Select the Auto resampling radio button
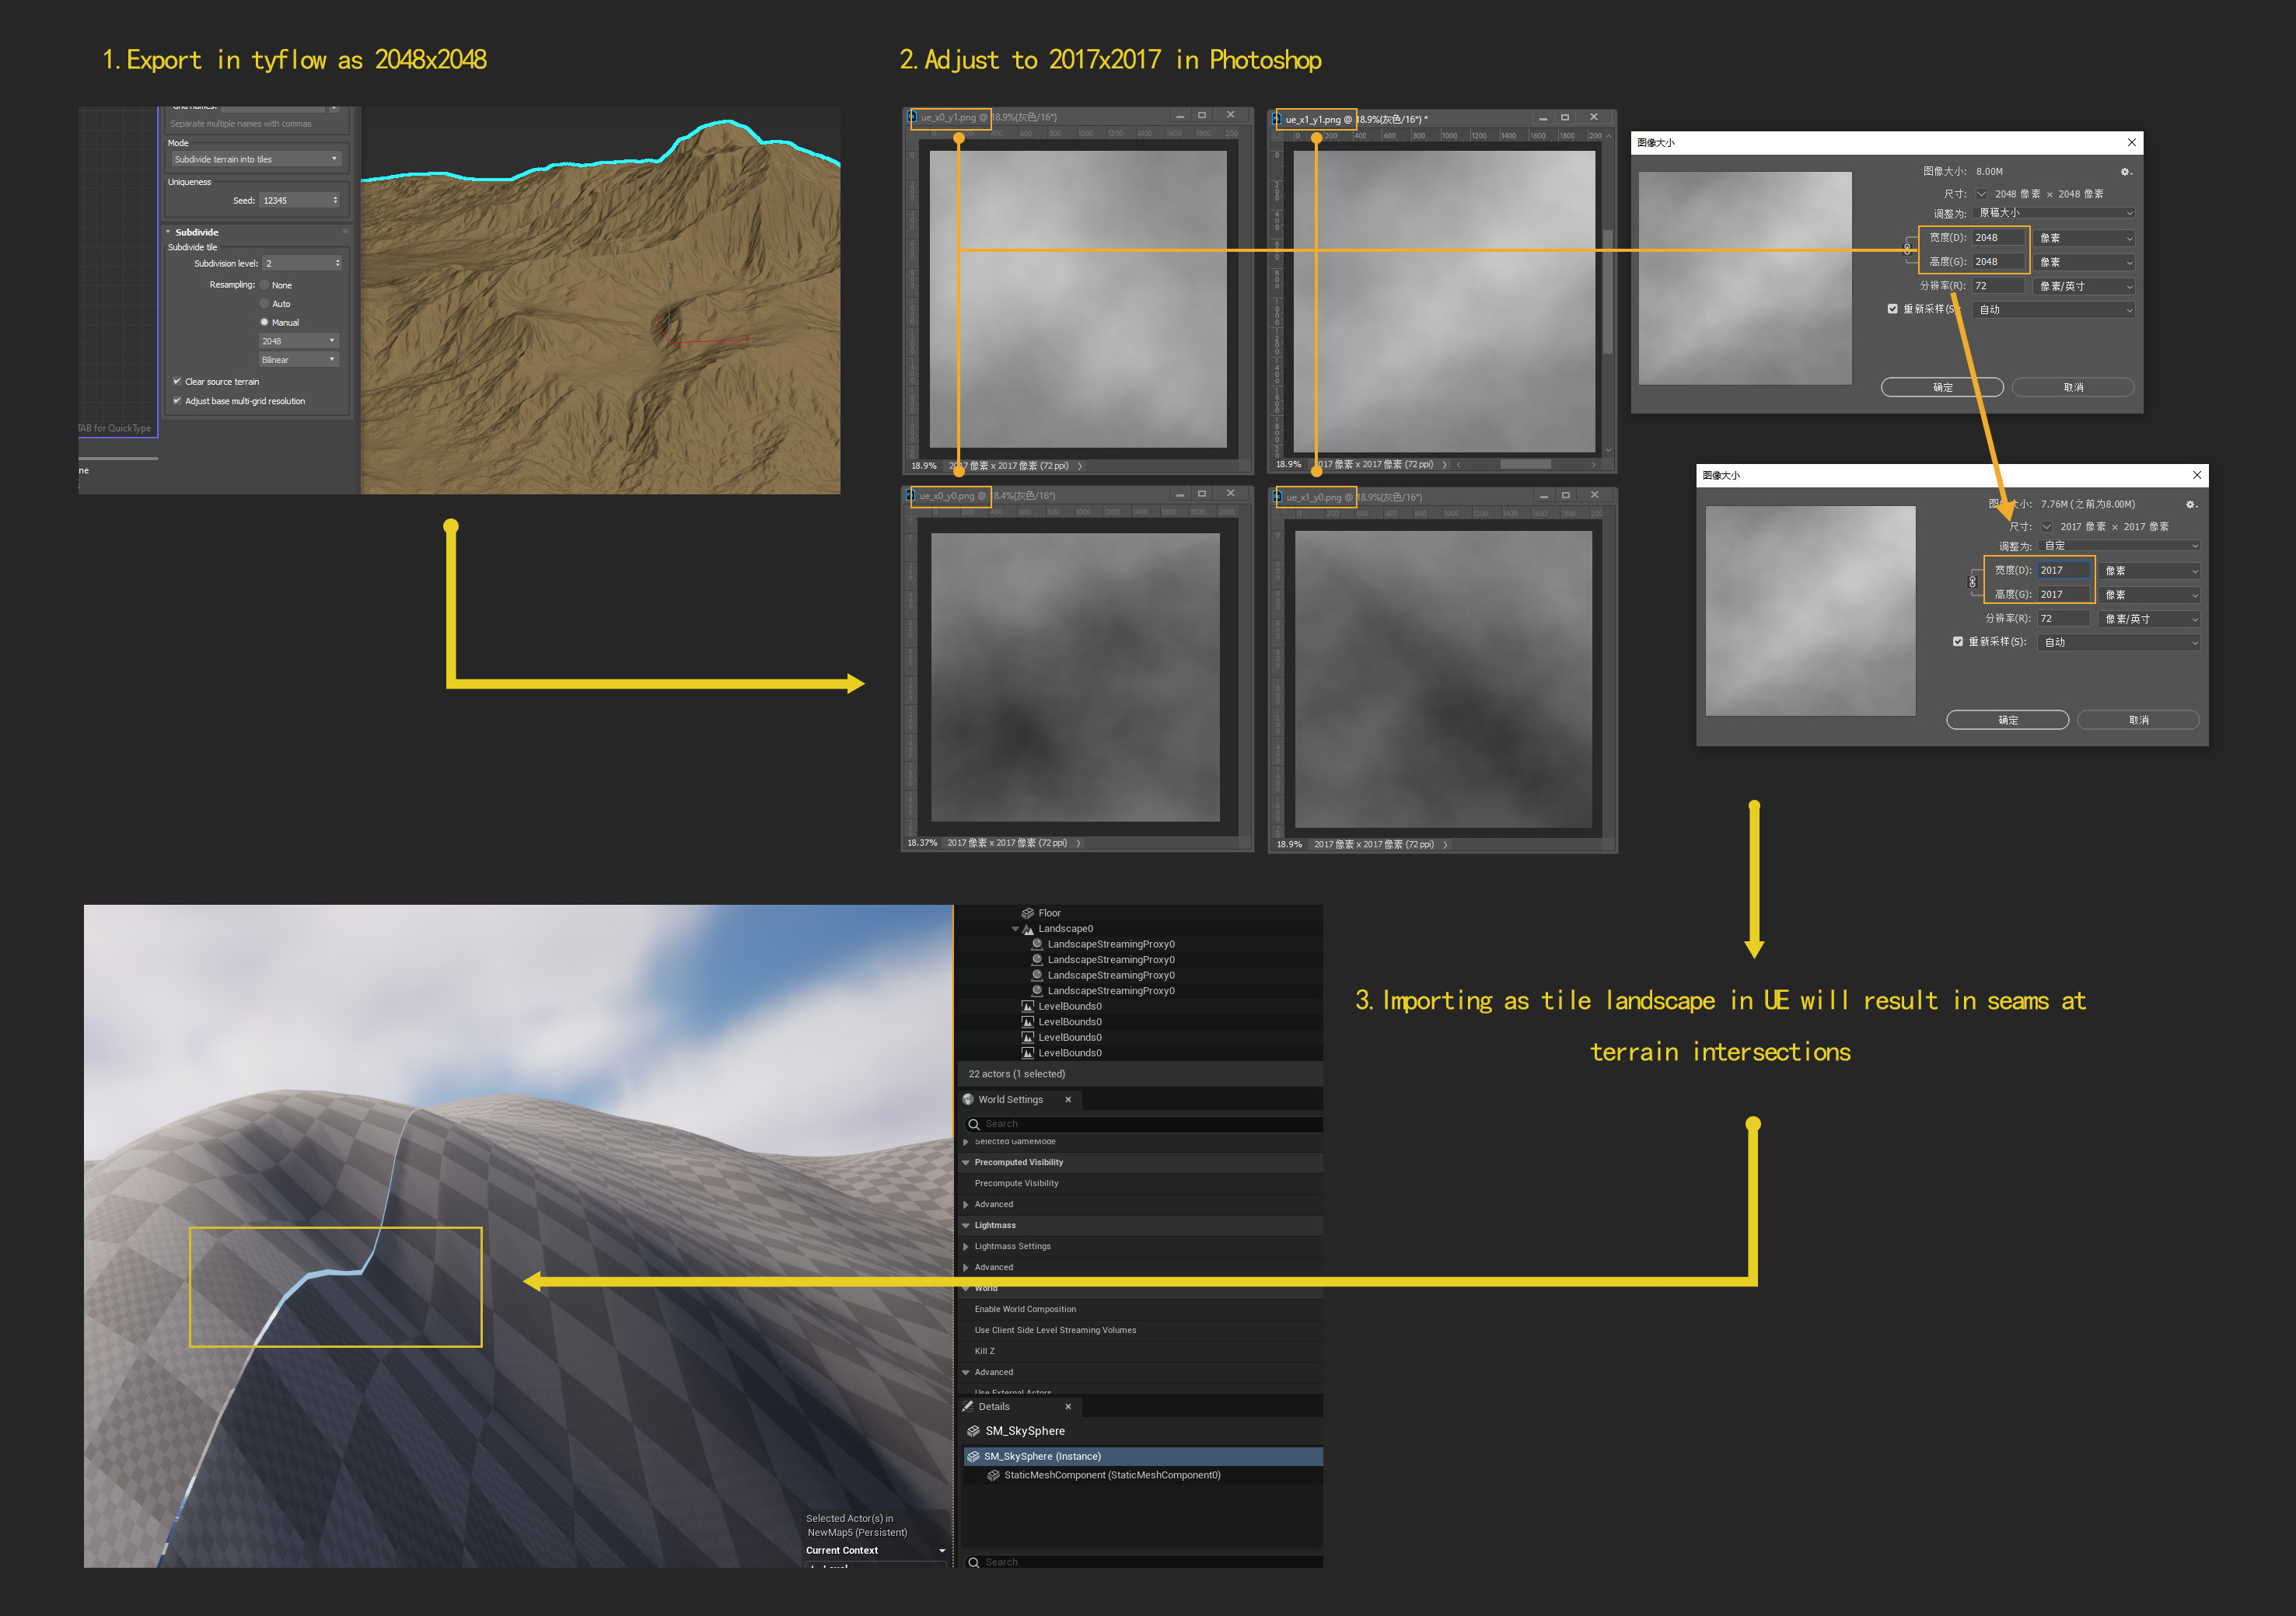This screenshot has height=1616, width=2296. (x=264, y=303)
